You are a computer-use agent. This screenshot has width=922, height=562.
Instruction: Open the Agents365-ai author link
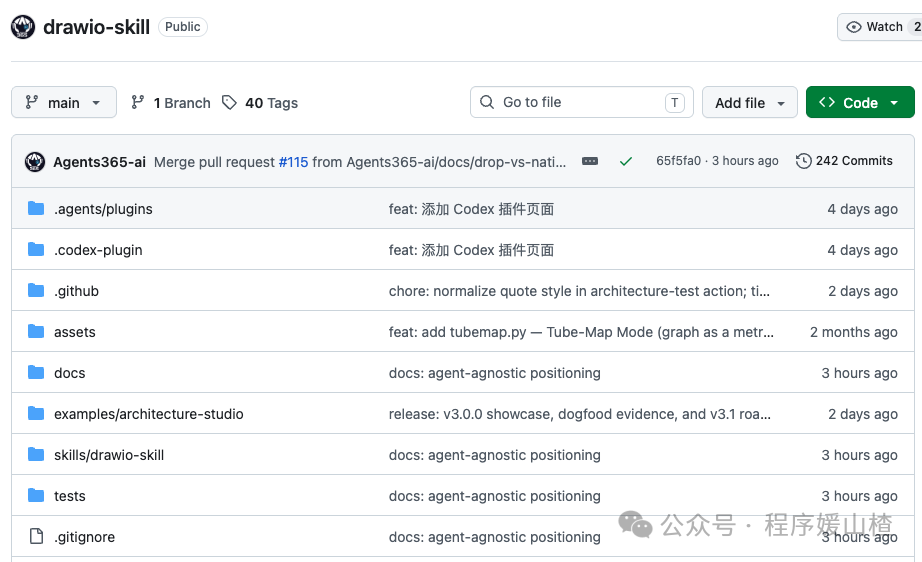(x=99, y=162)
